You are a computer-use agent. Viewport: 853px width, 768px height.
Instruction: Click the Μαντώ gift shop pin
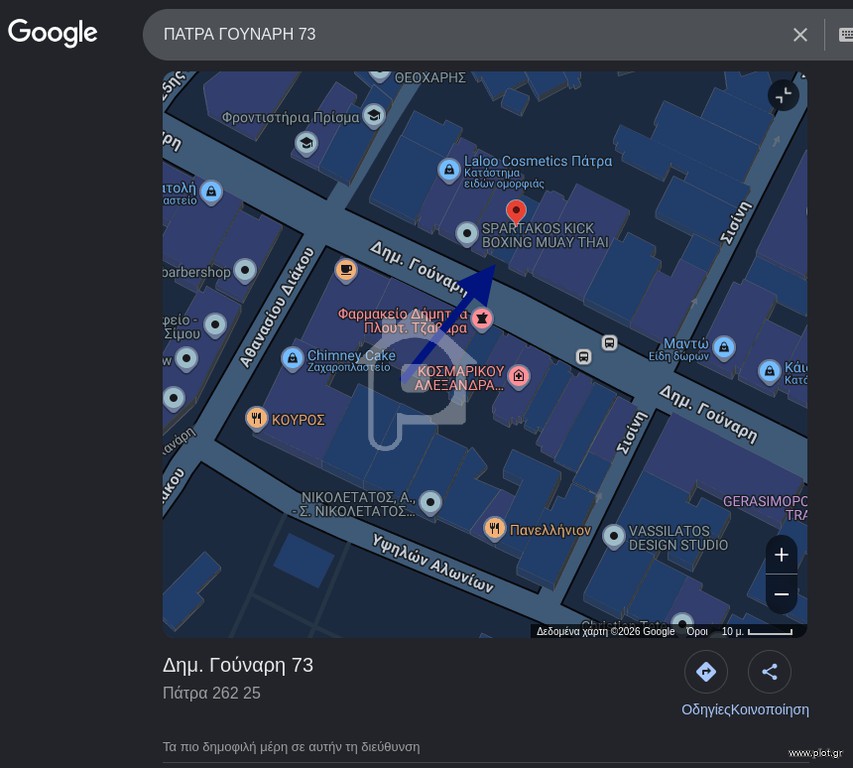point(724,347)
